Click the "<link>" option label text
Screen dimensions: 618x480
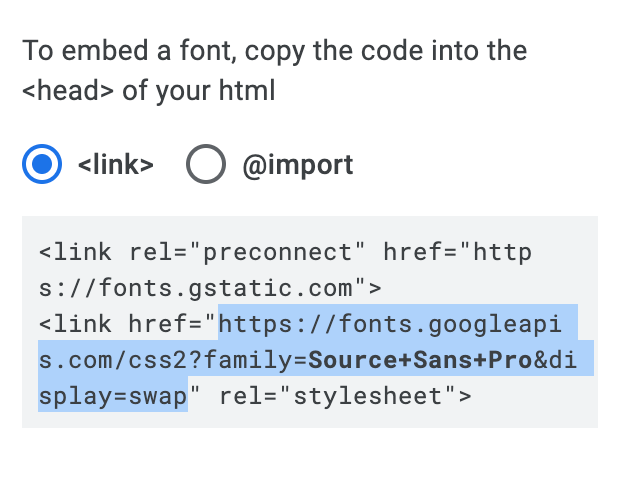pos(116,165)
